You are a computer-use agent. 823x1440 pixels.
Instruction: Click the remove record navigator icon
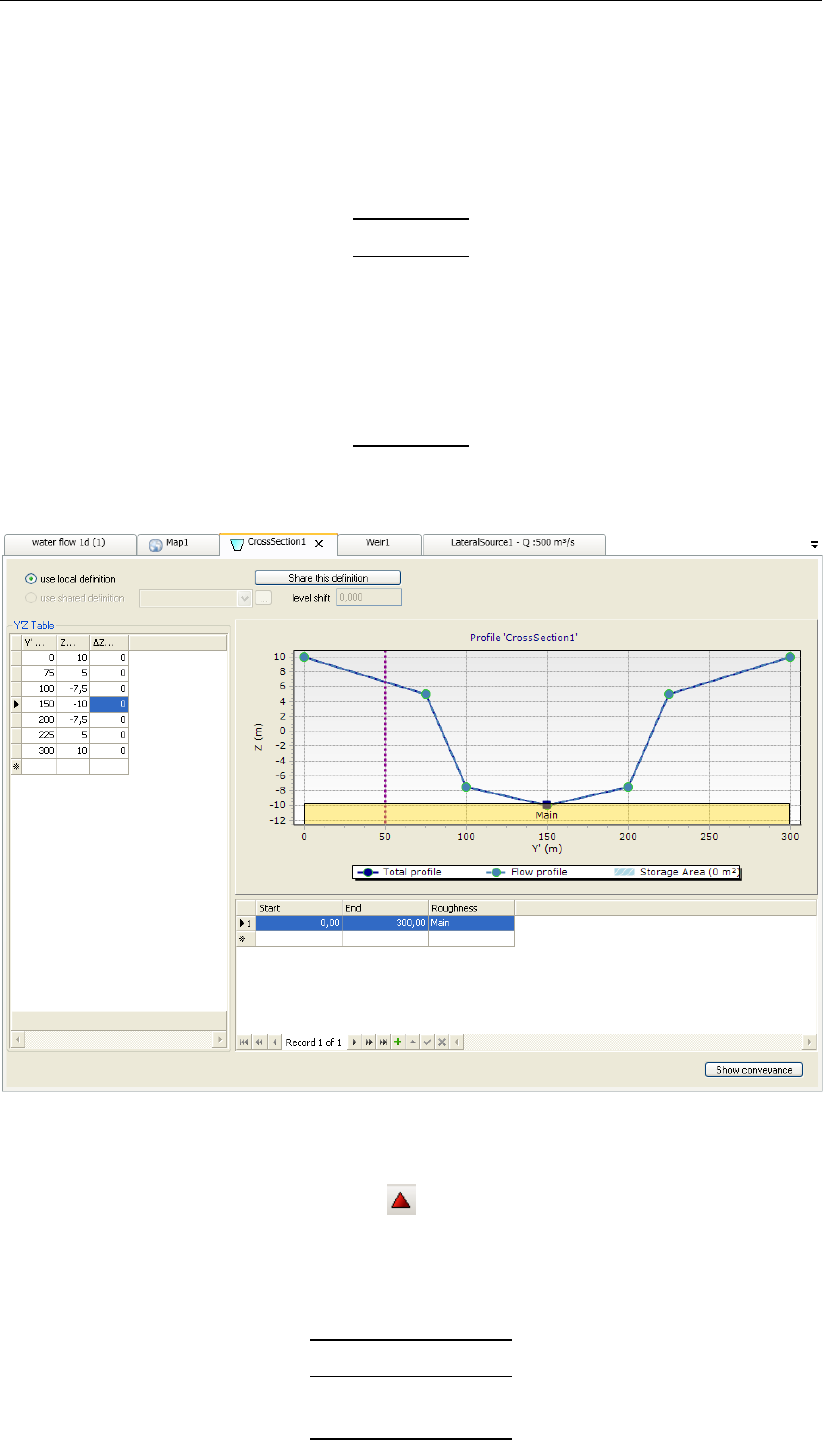pos(412,1042)
